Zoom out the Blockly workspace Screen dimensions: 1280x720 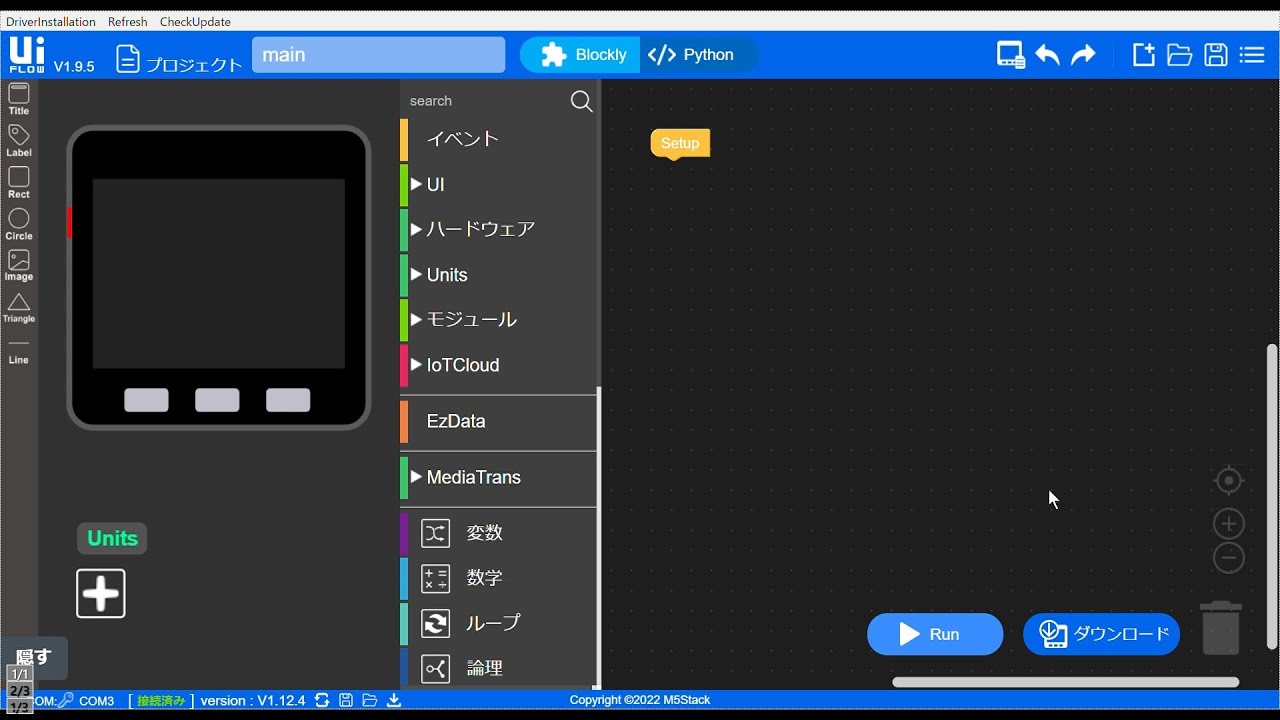1229,558
